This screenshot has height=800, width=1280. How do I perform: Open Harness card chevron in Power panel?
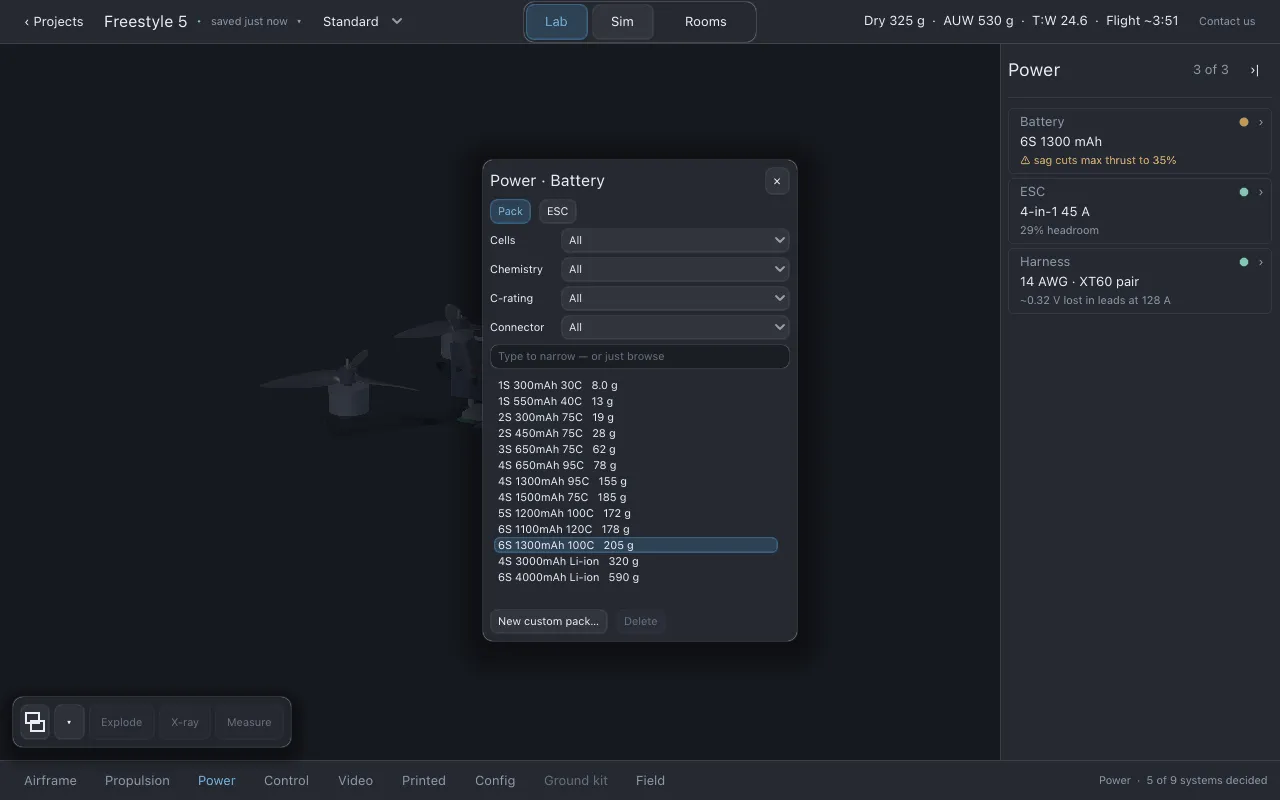pos(1261,262)
